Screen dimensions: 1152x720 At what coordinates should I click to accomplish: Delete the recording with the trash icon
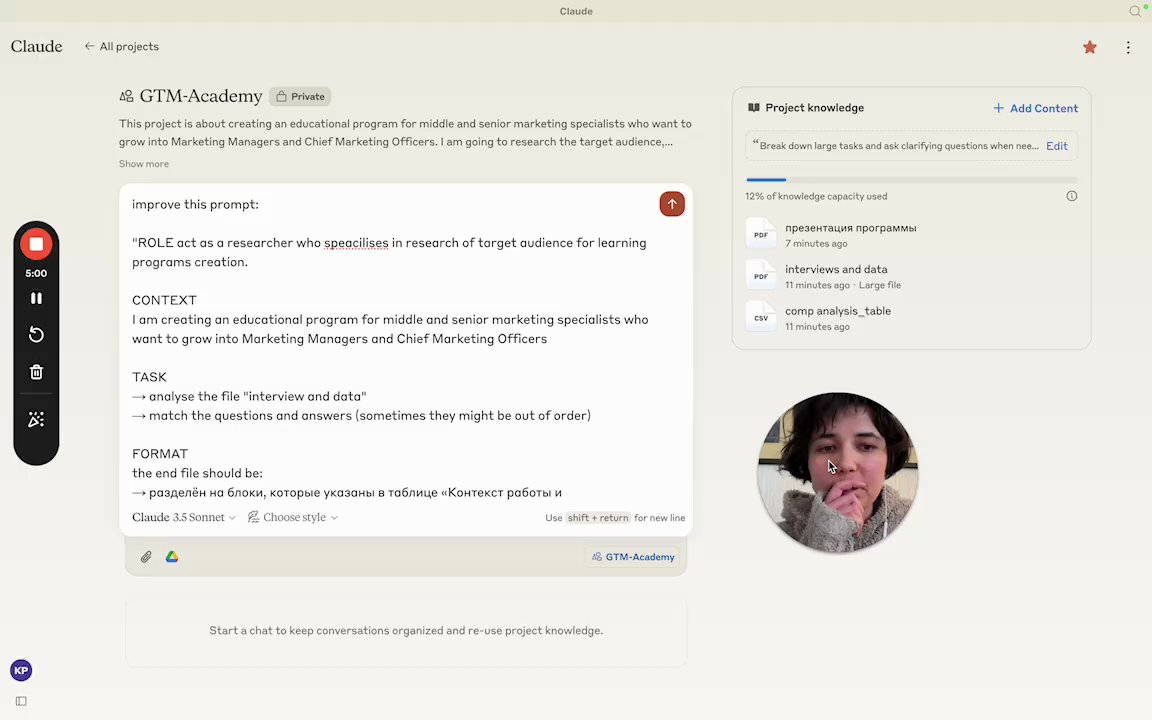[x=36, y=372]
